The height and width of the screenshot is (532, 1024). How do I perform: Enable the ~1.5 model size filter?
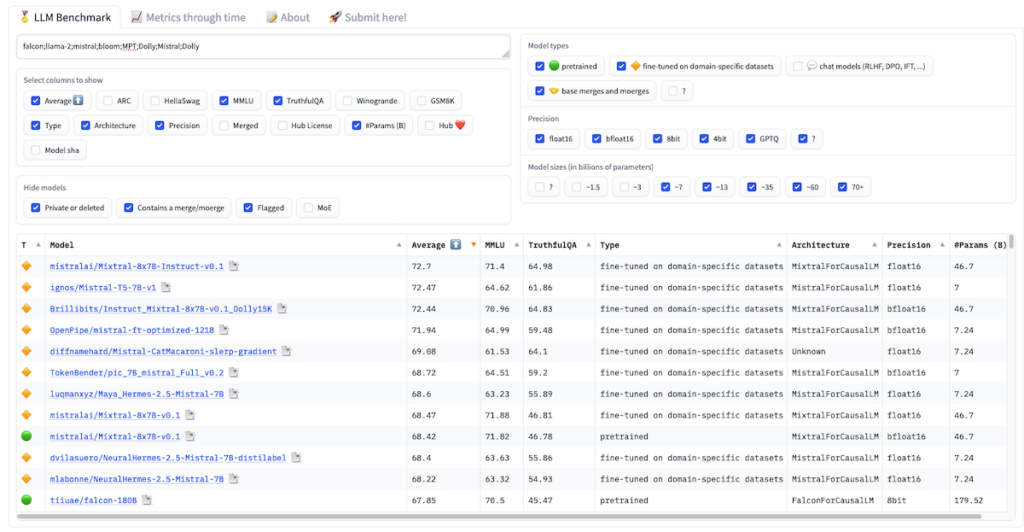point(576,187)
